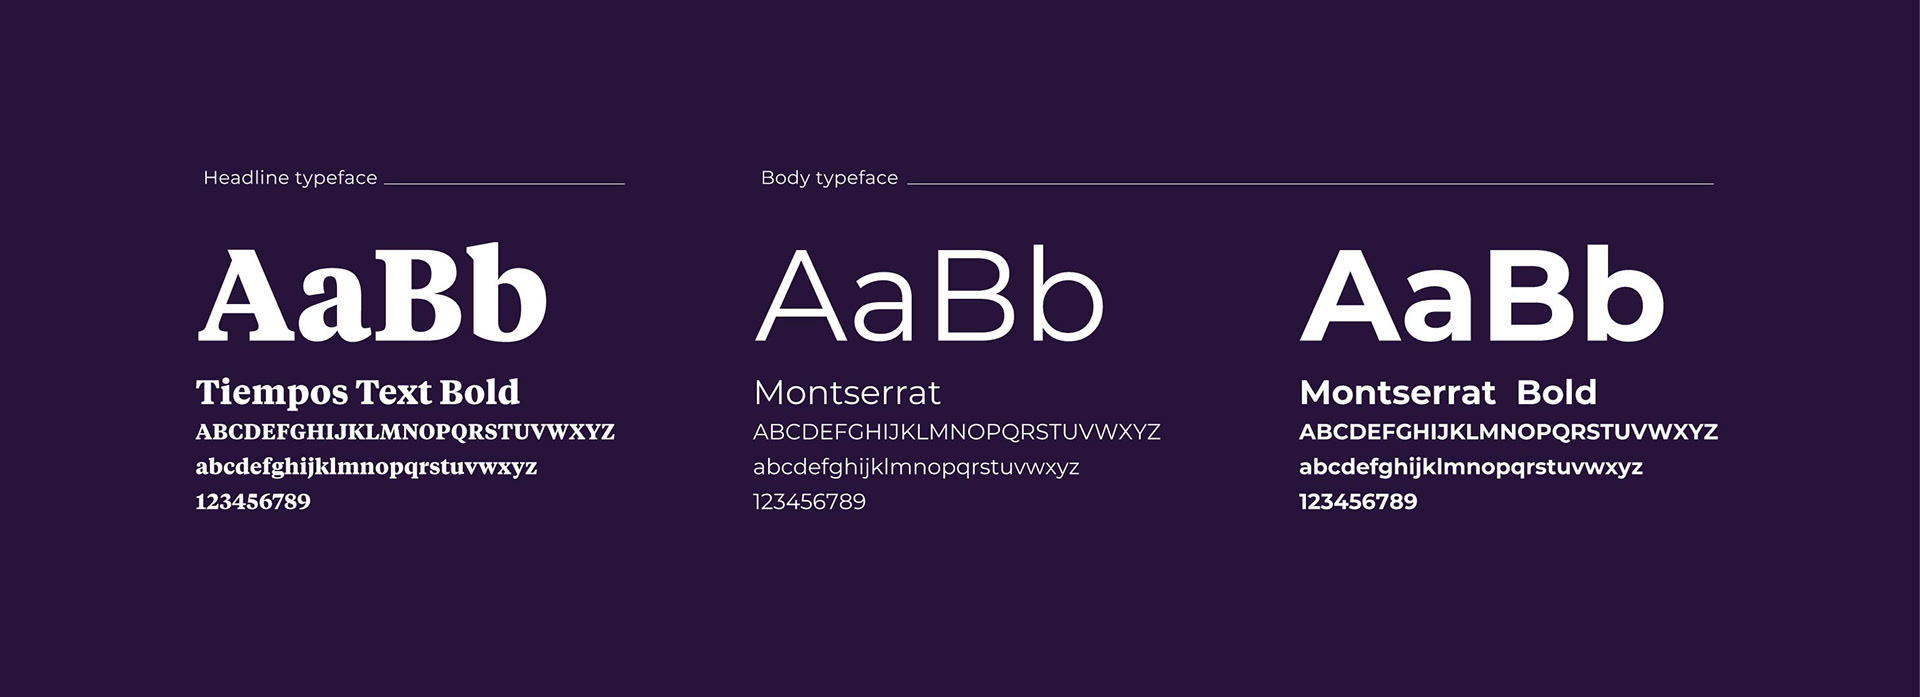Screen dimensions: 1920x697
Task: Click the 'Montserrat Bold' font name
Action: click(1448, 393)
